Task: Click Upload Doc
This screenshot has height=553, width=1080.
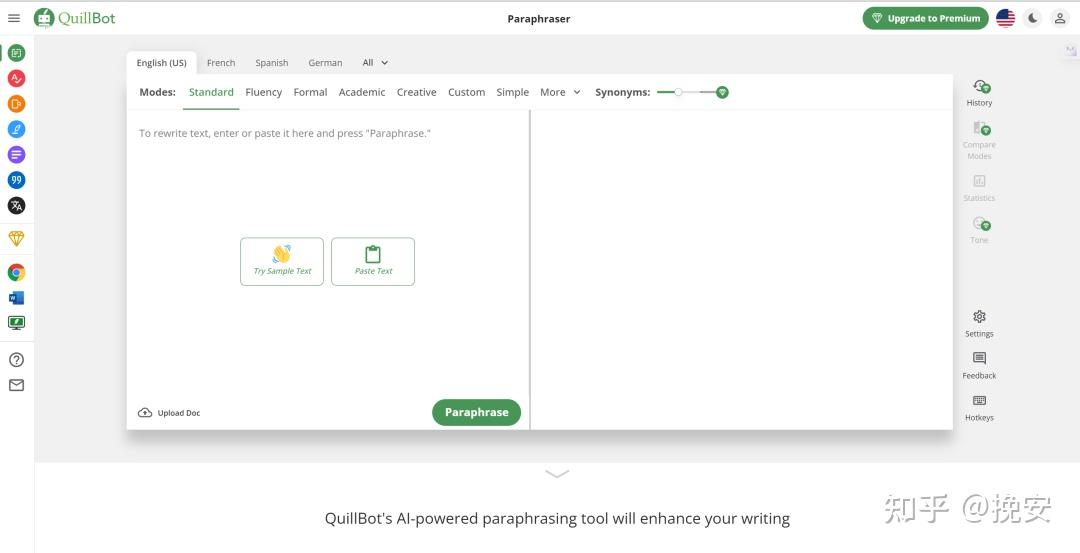Action: pyautogui.click(x=169, y=413)
